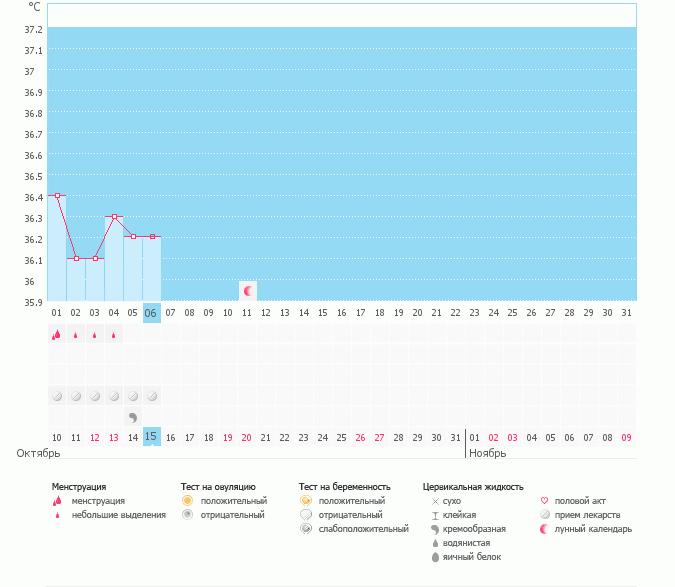Select the 36.3 temperature point on day 04
This screenshot has height=587, width=675.
coord(114,217)
